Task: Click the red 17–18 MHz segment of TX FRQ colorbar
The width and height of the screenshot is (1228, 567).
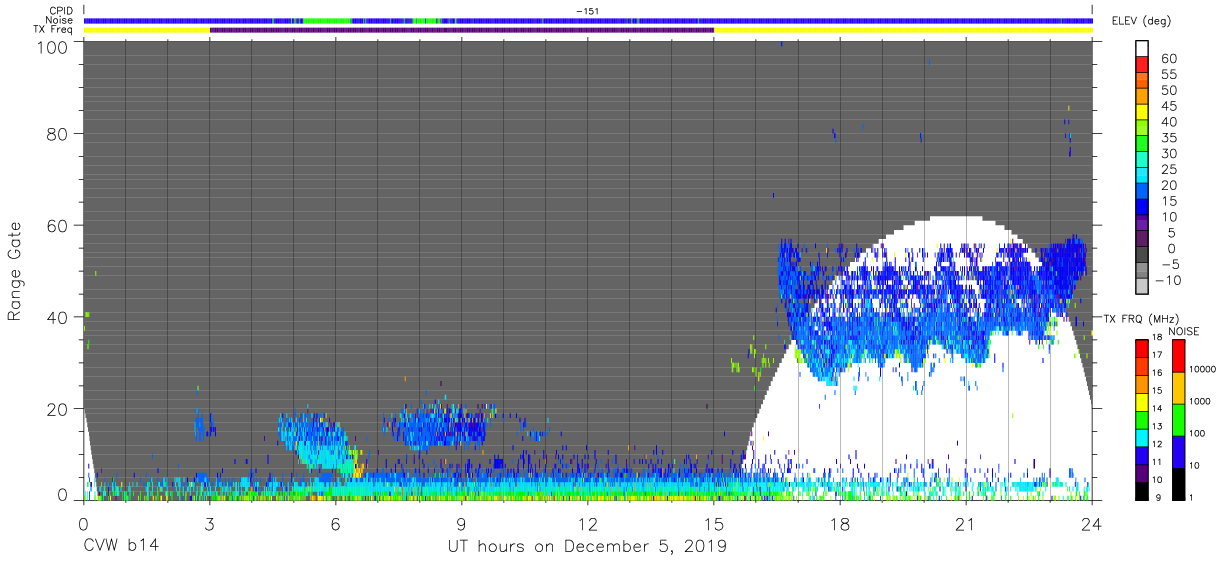Action: tap(1142, 347)
